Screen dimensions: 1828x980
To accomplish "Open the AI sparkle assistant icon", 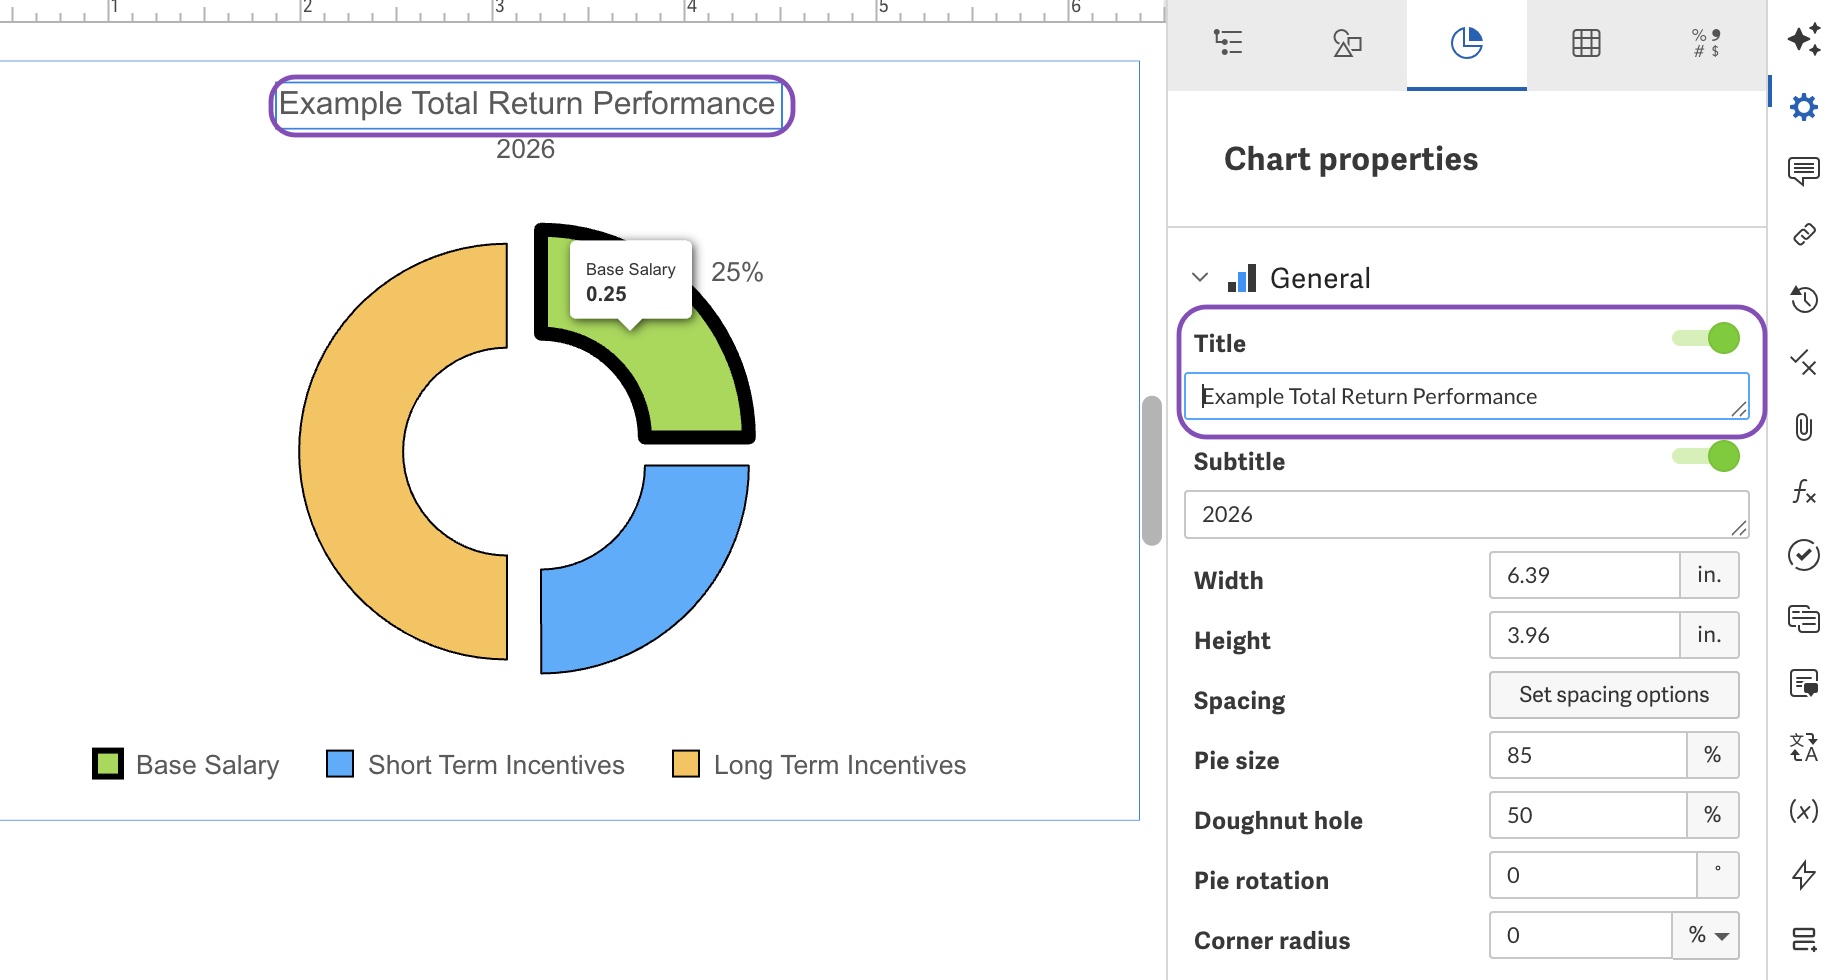I will point(1804,39).
